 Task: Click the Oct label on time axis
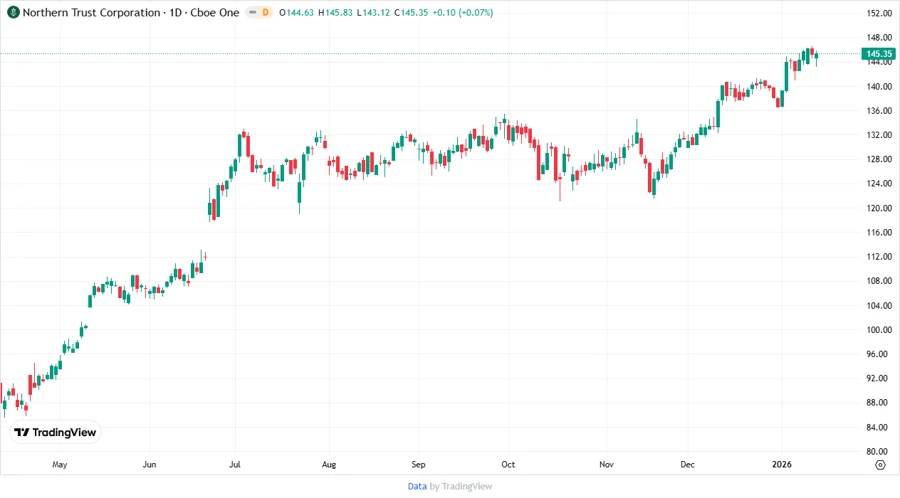click(508, 464)
